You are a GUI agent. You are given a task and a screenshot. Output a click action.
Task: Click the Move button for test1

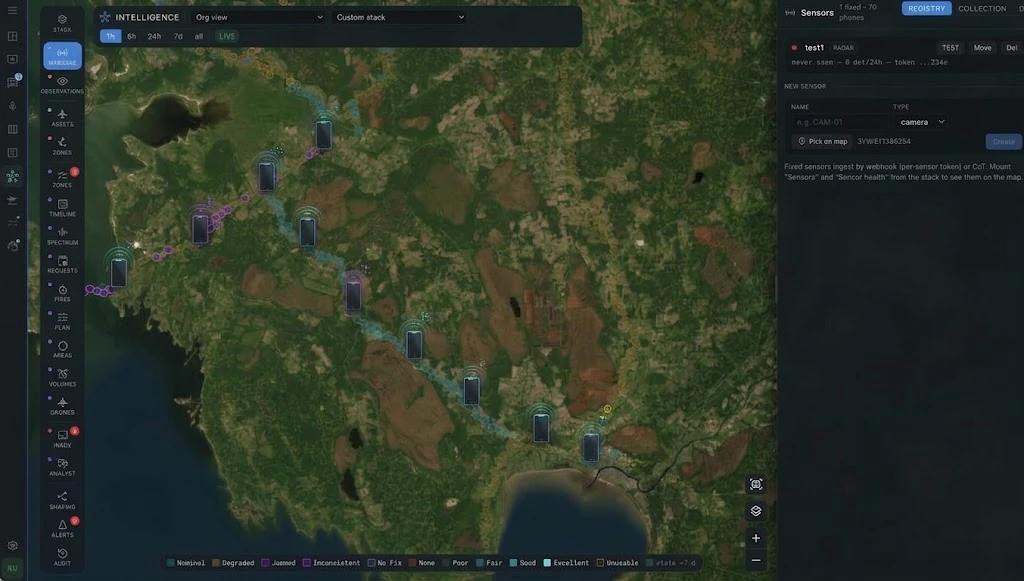point(982,48)
